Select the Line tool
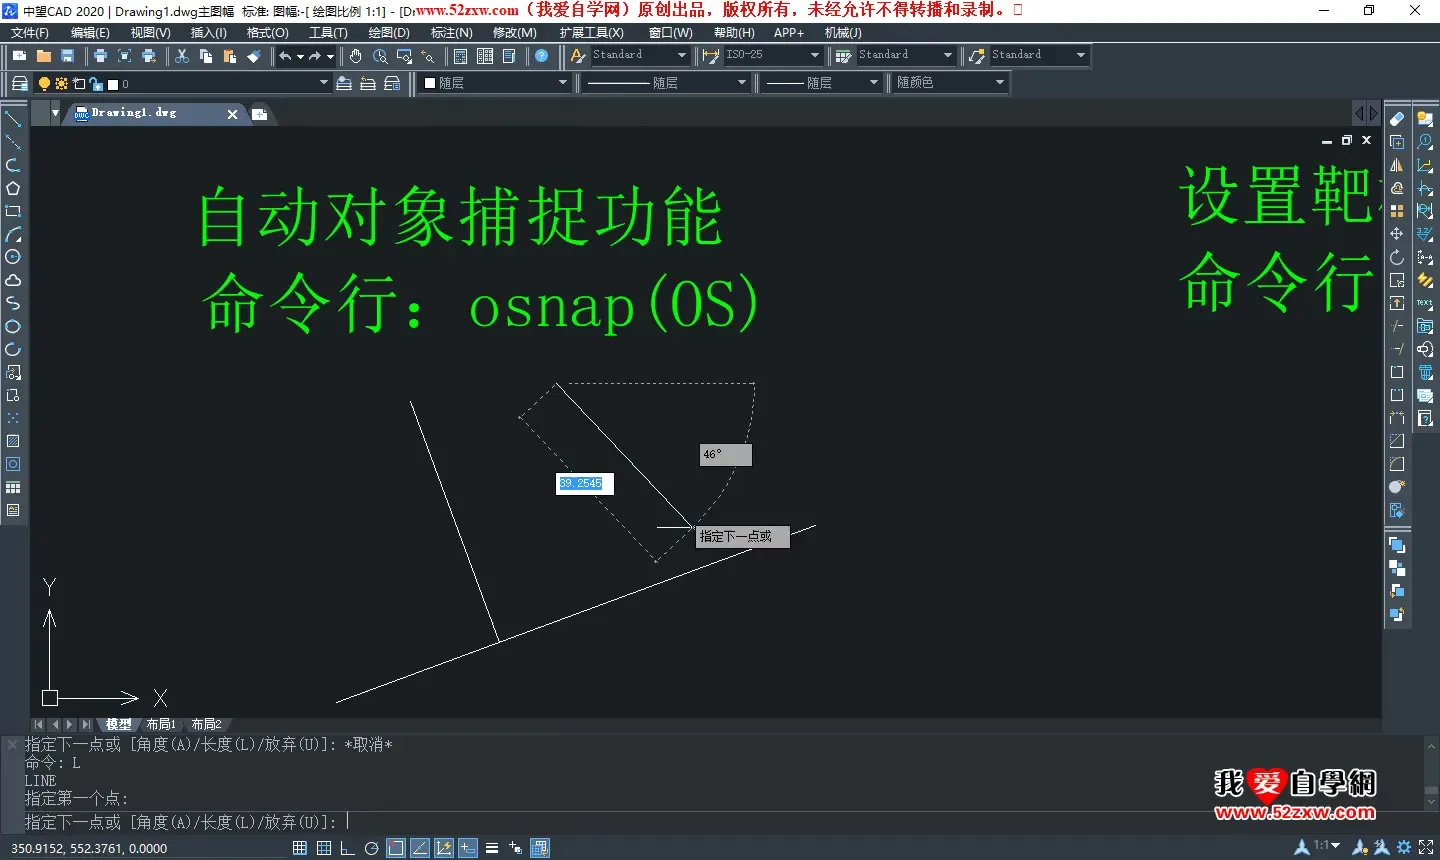 coord(13,117)
